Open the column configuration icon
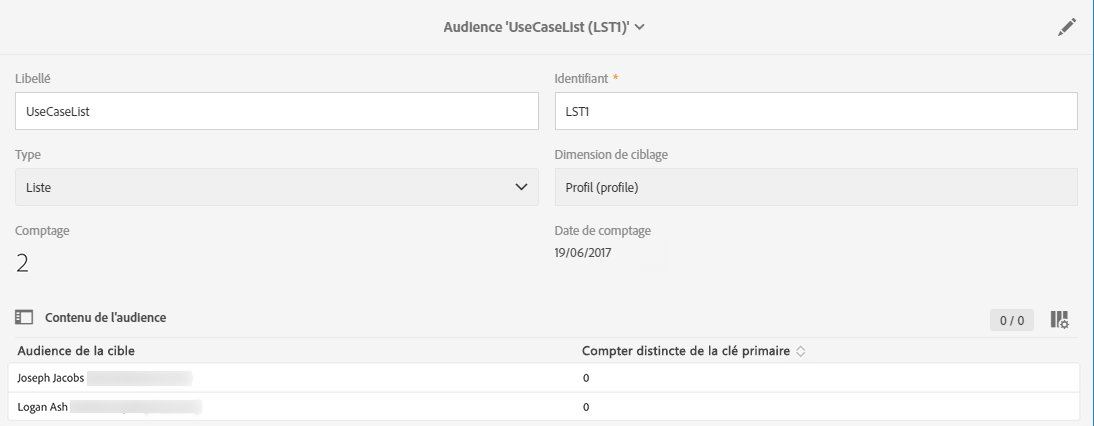Screen dimensions: 1094x426 (x=1059, y=319)
